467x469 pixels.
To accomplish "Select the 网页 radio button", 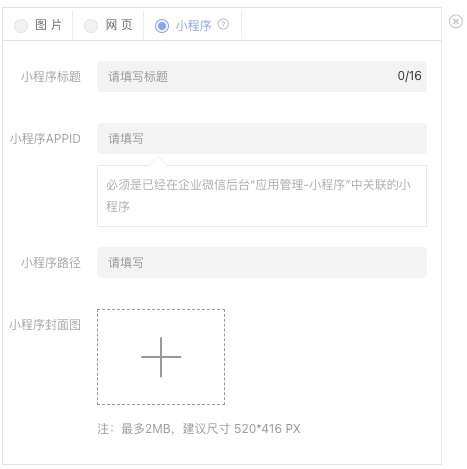I will click(x=91, y=25).
